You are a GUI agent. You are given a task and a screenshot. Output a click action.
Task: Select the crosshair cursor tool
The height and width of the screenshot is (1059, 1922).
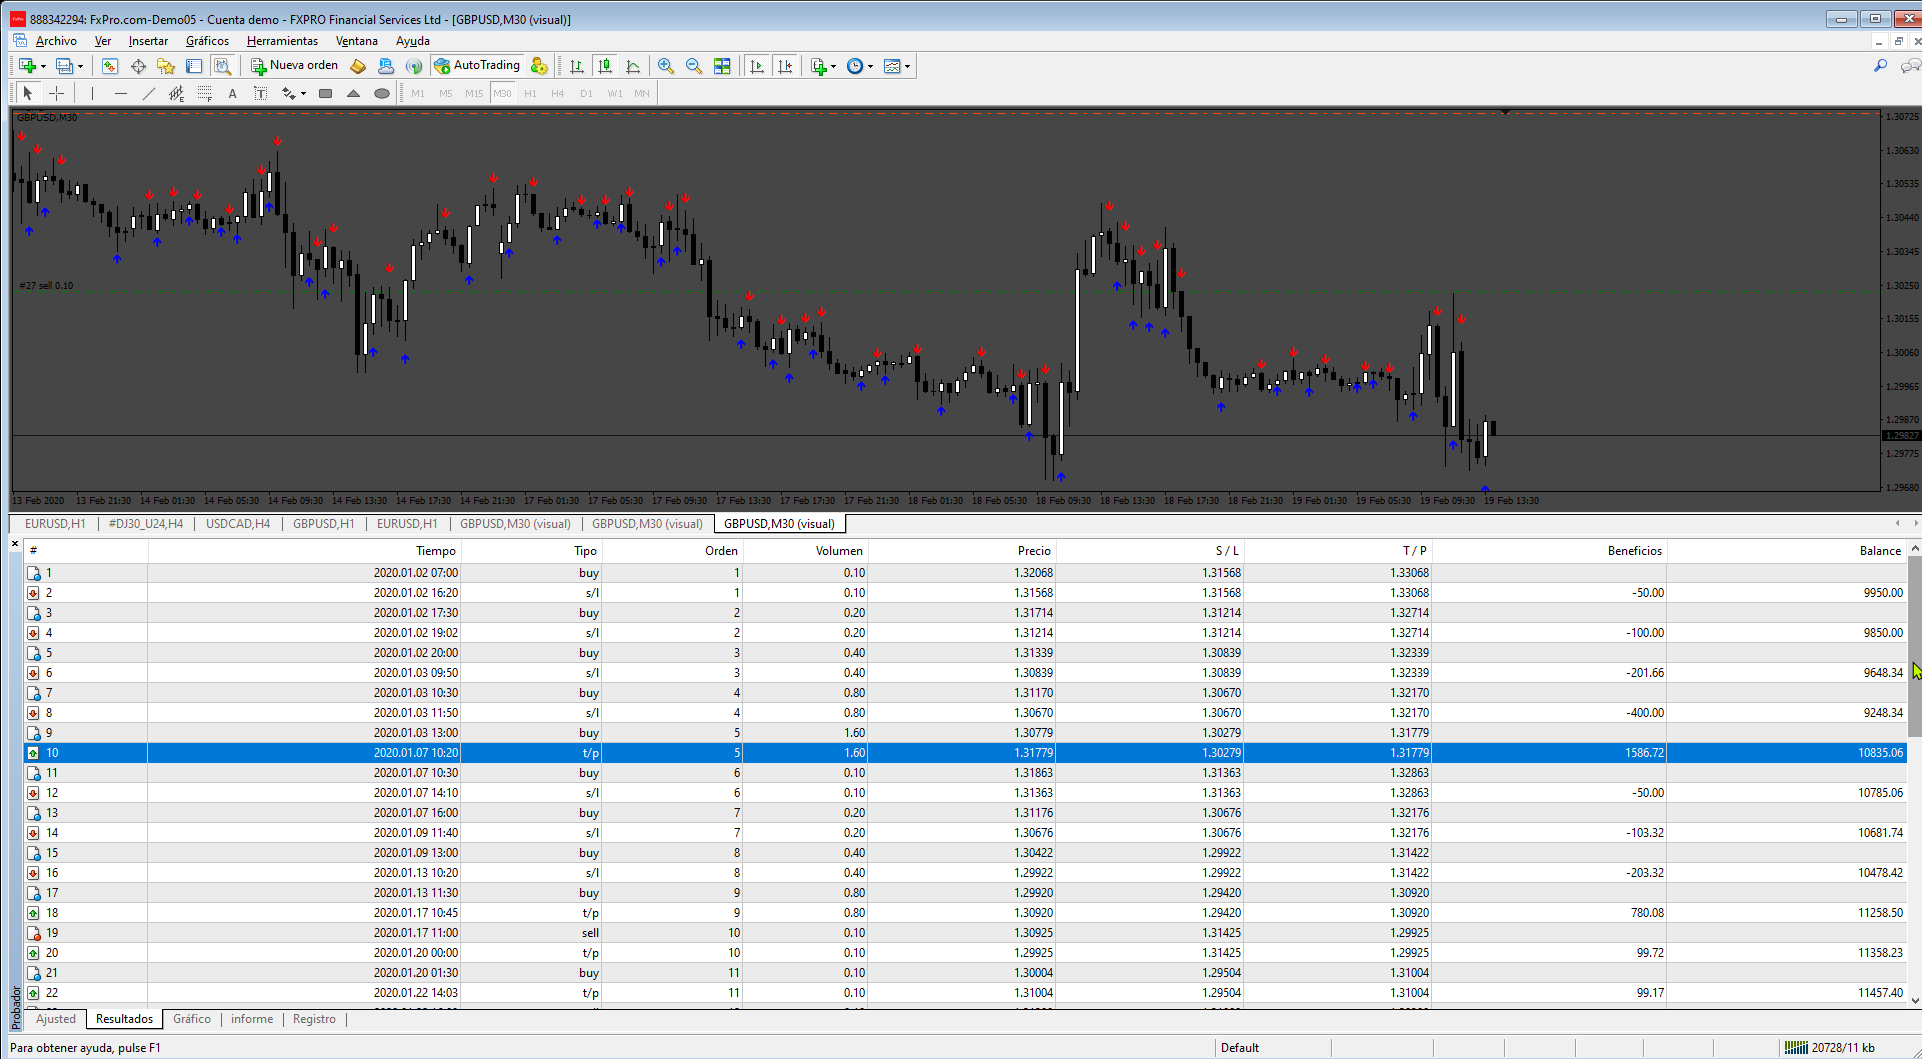(57, 94)
